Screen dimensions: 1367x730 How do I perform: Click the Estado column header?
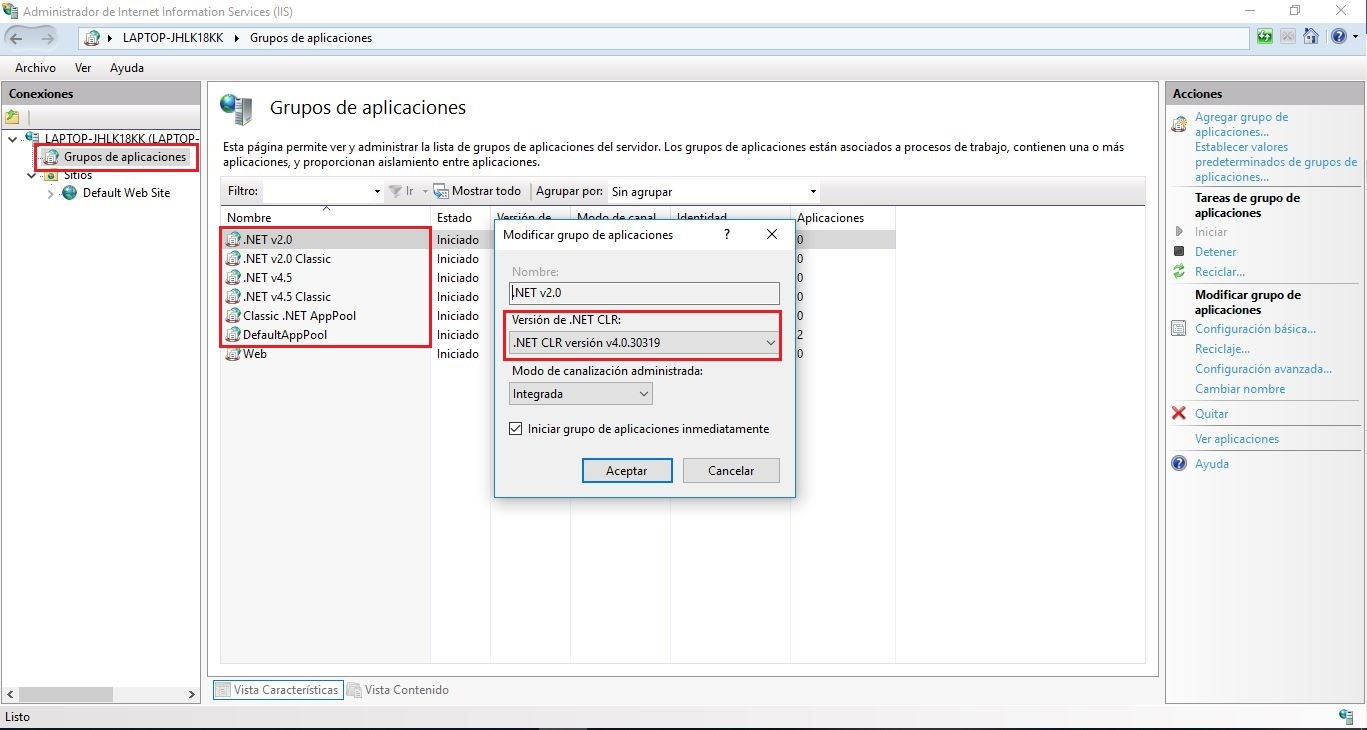[x=460, y=217]
